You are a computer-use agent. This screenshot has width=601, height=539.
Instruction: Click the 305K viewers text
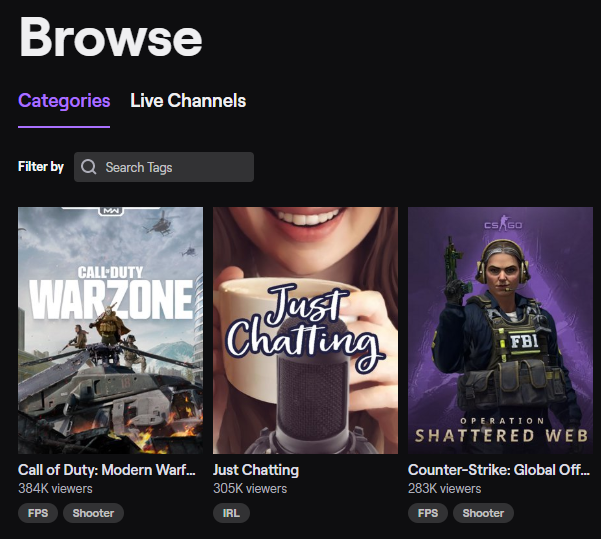(x=250, y=489)
